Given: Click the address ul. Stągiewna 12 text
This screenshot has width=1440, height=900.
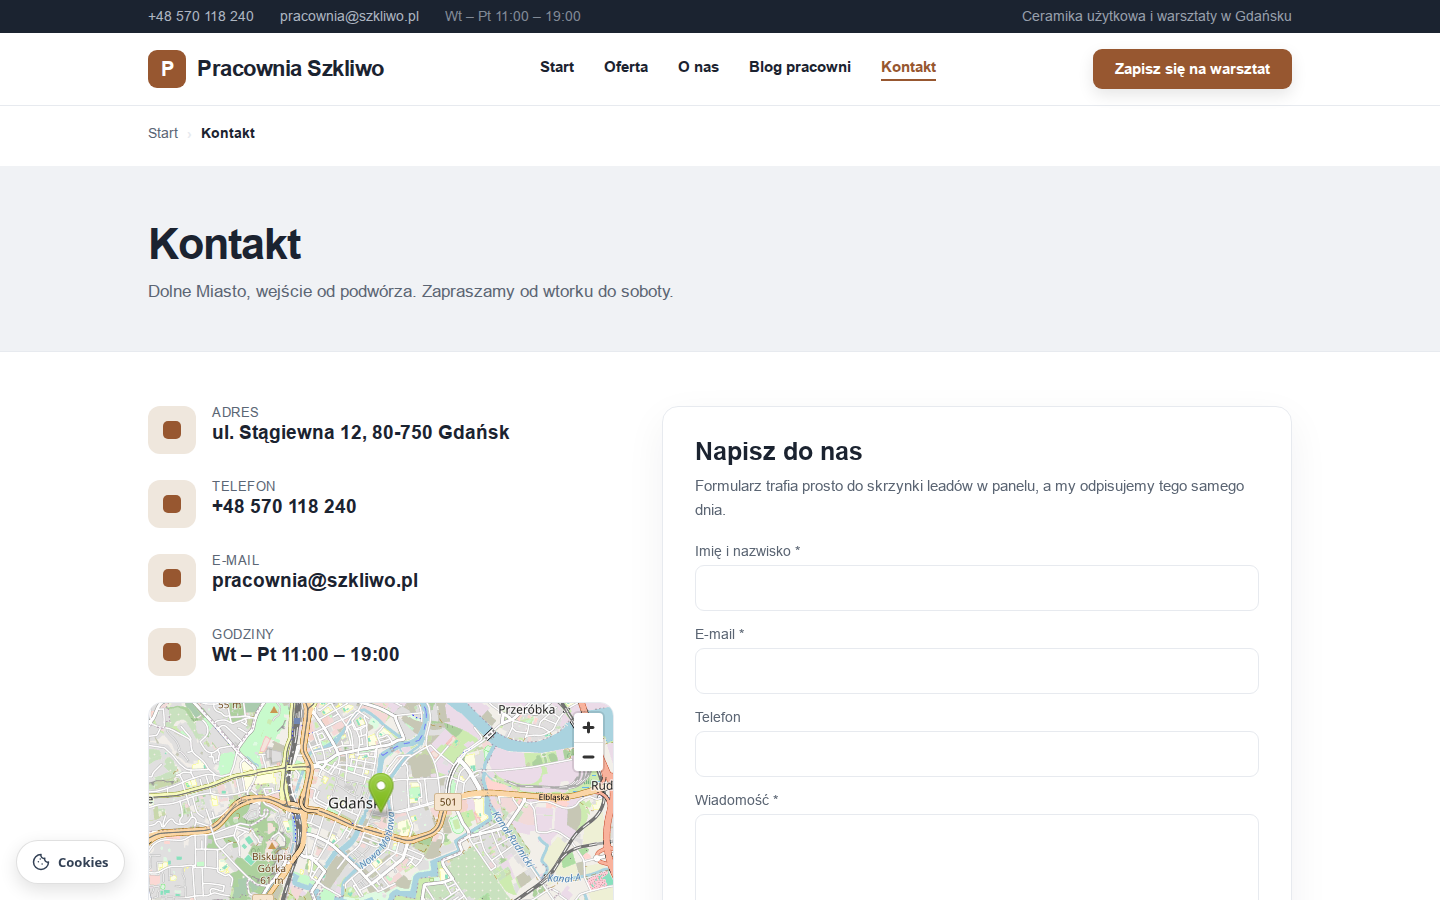Looking at the screenshot, I should point(361,433).
